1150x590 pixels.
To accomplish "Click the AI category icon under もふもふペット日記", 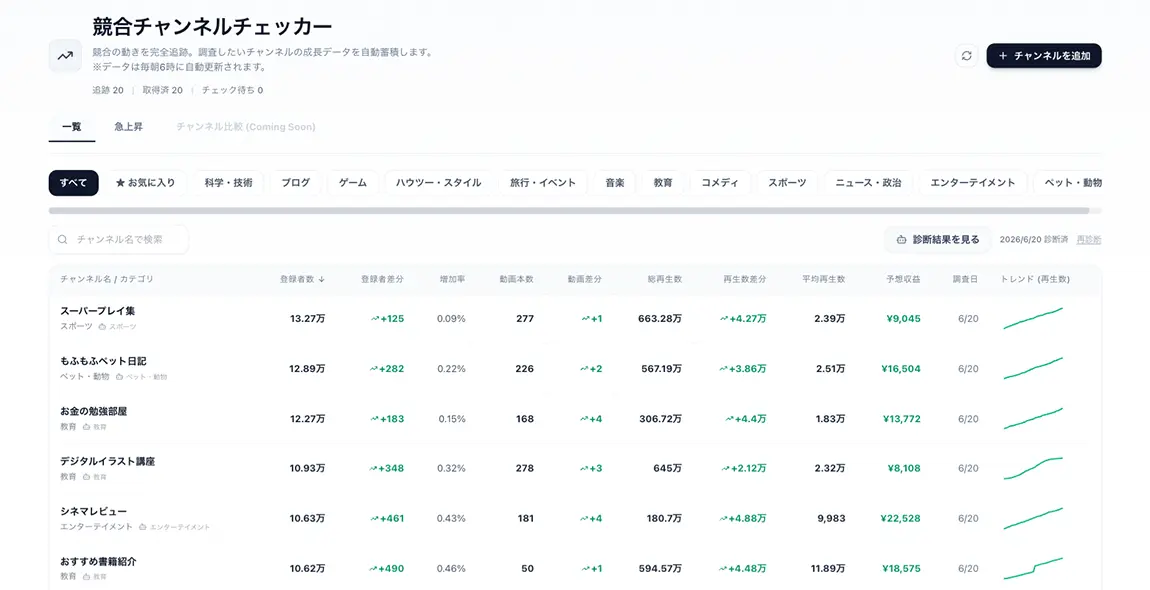I will click(x=119, y=376).
